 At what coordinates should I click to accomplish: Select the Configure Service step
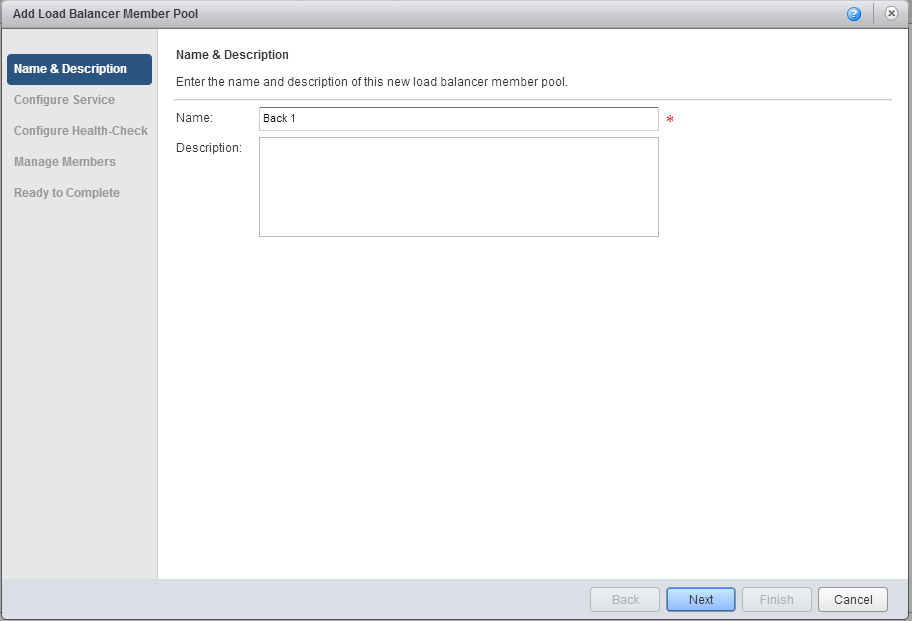click(x=64, y=99)
